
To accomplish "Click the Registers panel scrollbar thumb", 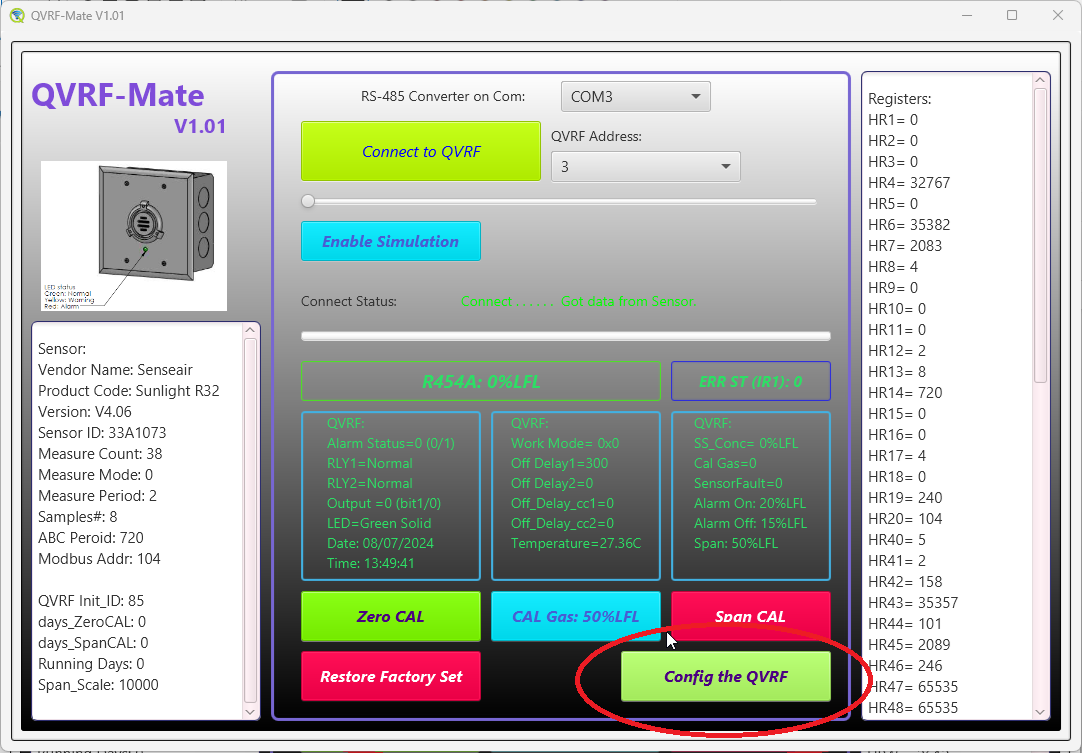I will 1041,235.
